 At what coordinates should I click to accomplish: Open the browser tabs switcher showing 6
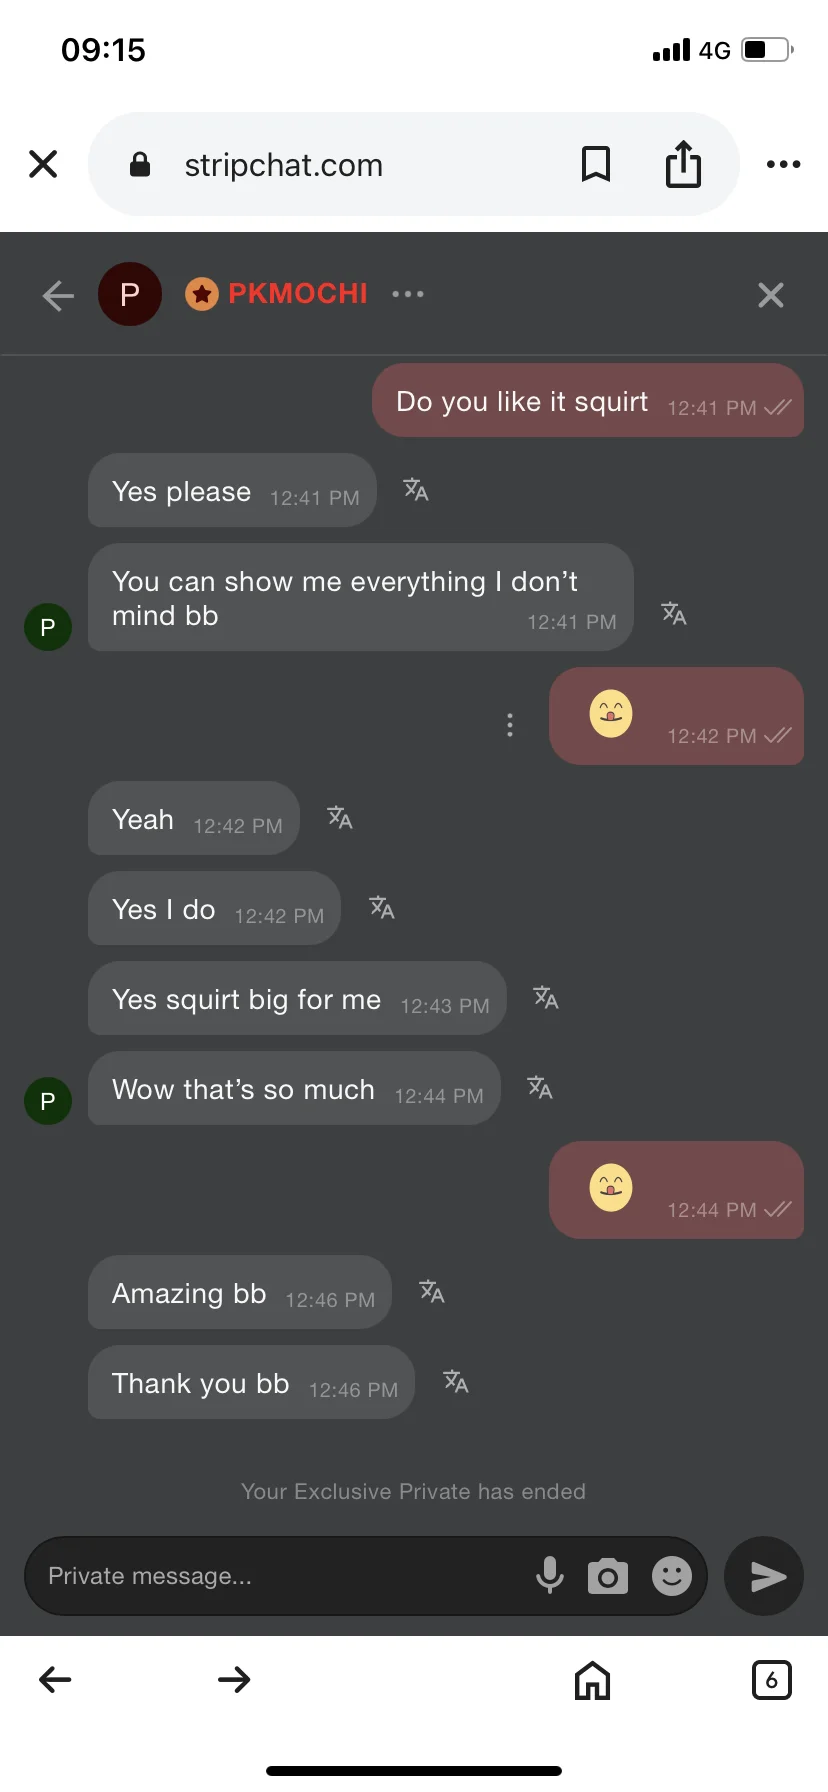(x=771, y=1680)
